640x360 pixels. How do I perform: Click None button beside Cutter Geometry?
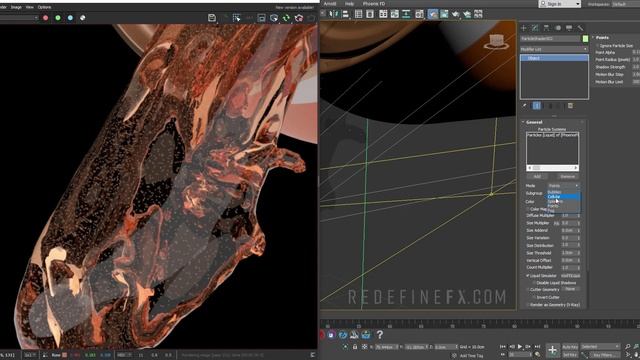(570, 289)
